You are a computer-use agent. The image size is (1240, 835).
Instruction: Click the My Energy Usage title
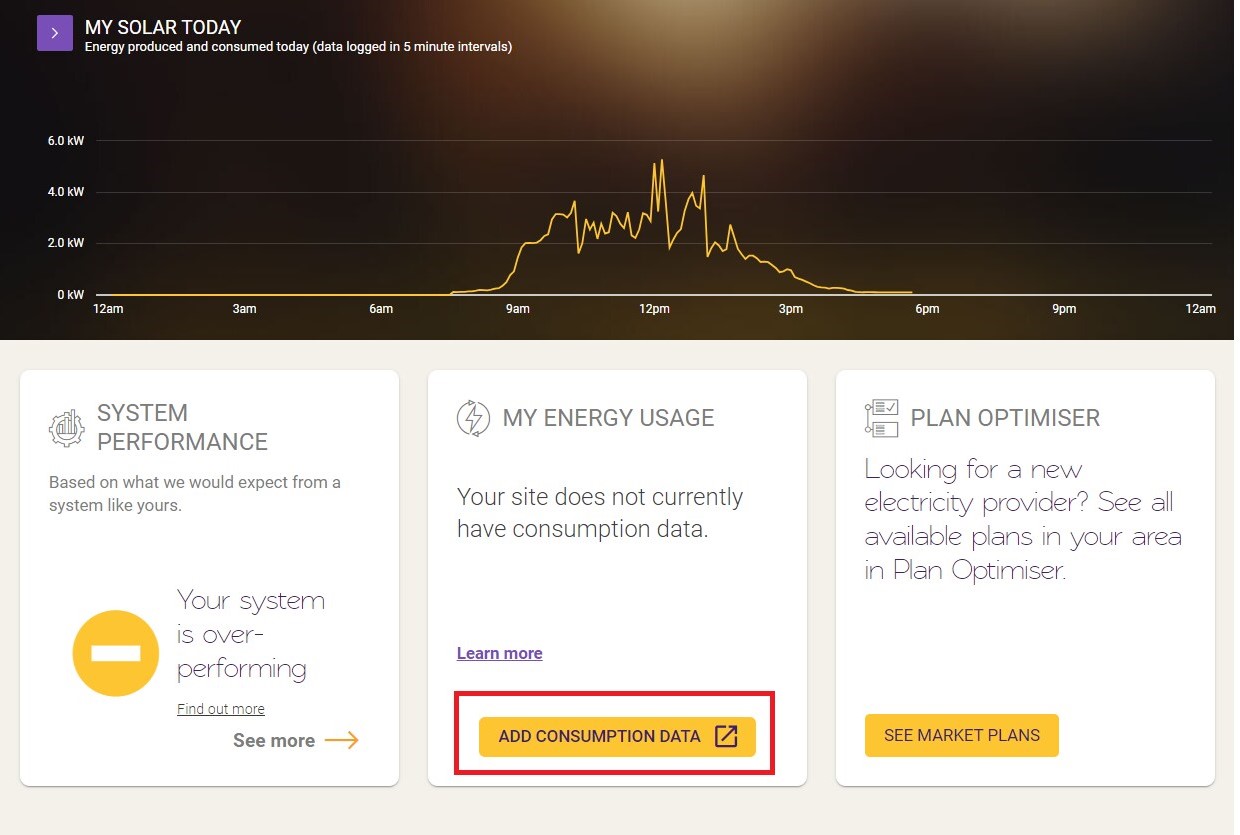[x=608, y=418]
